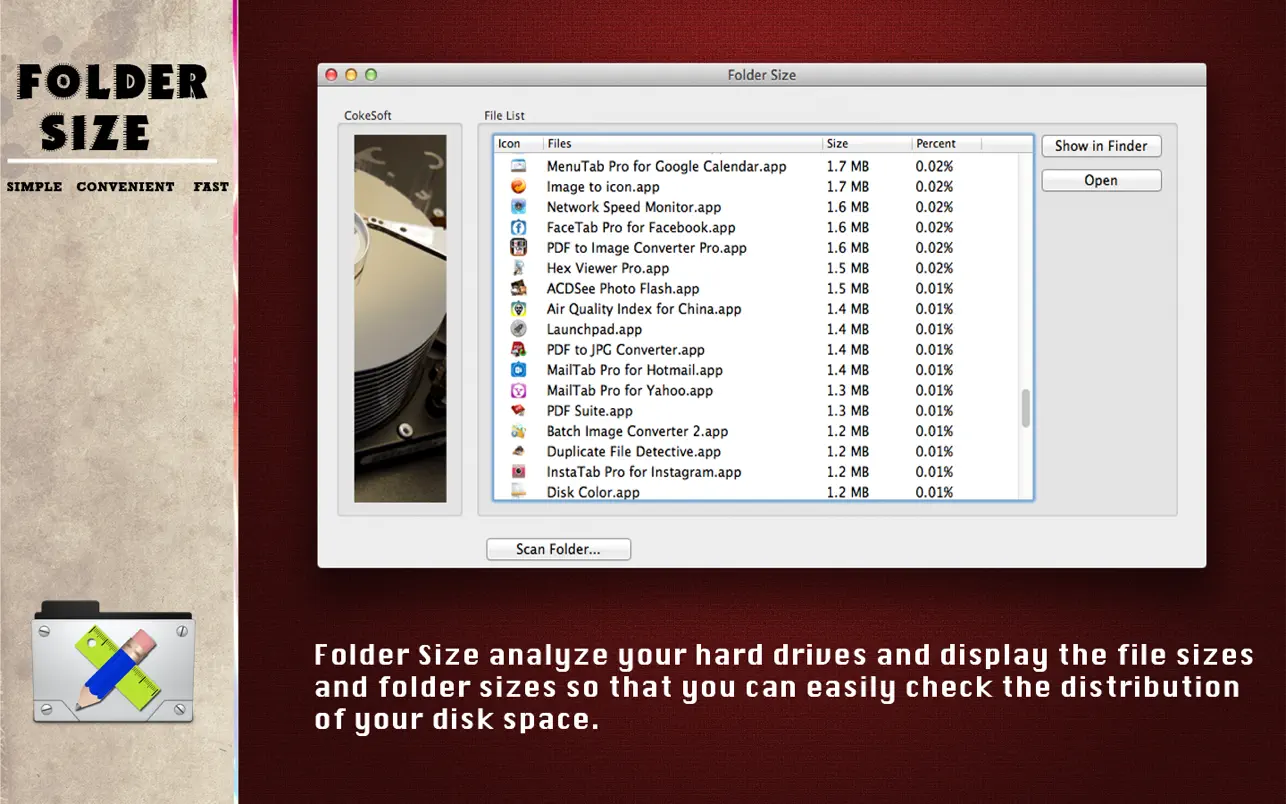Click the Launchpad.app icon

click(x=519, y=329)
